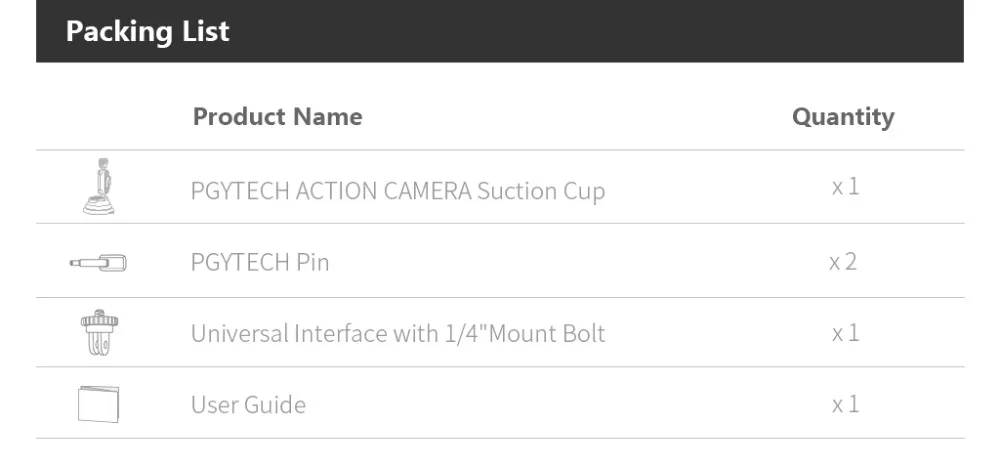Image resolution: width=1000 pixels, height=467 pixels.
Task: Click the PGYTECH pin icon
Action: 98,263
